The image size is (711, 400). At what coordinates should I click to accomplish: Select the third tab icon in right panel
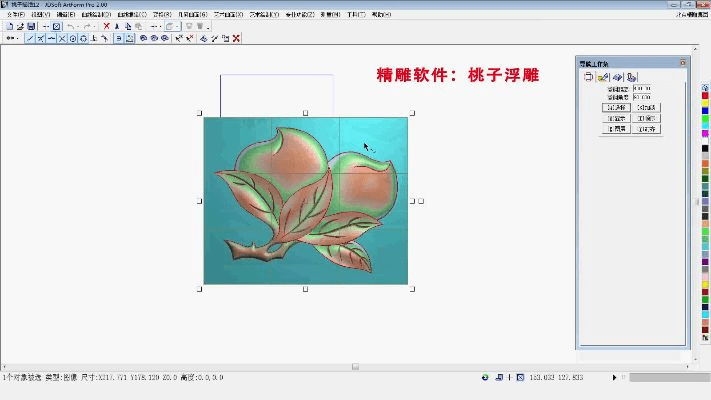tap(618, 77)
